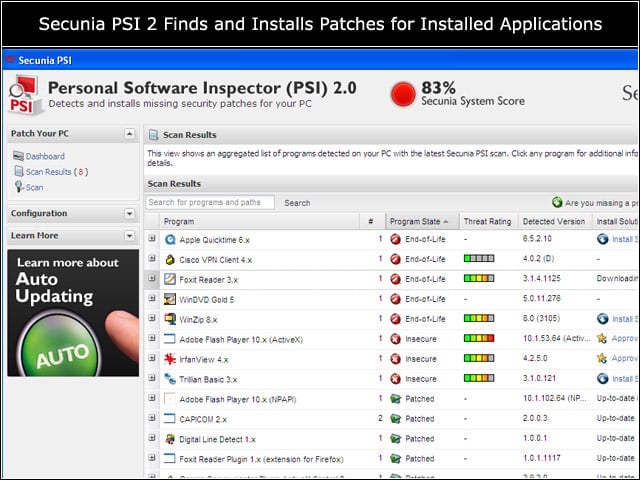Collapse the Patch Your PC panel

pos(129,134)
